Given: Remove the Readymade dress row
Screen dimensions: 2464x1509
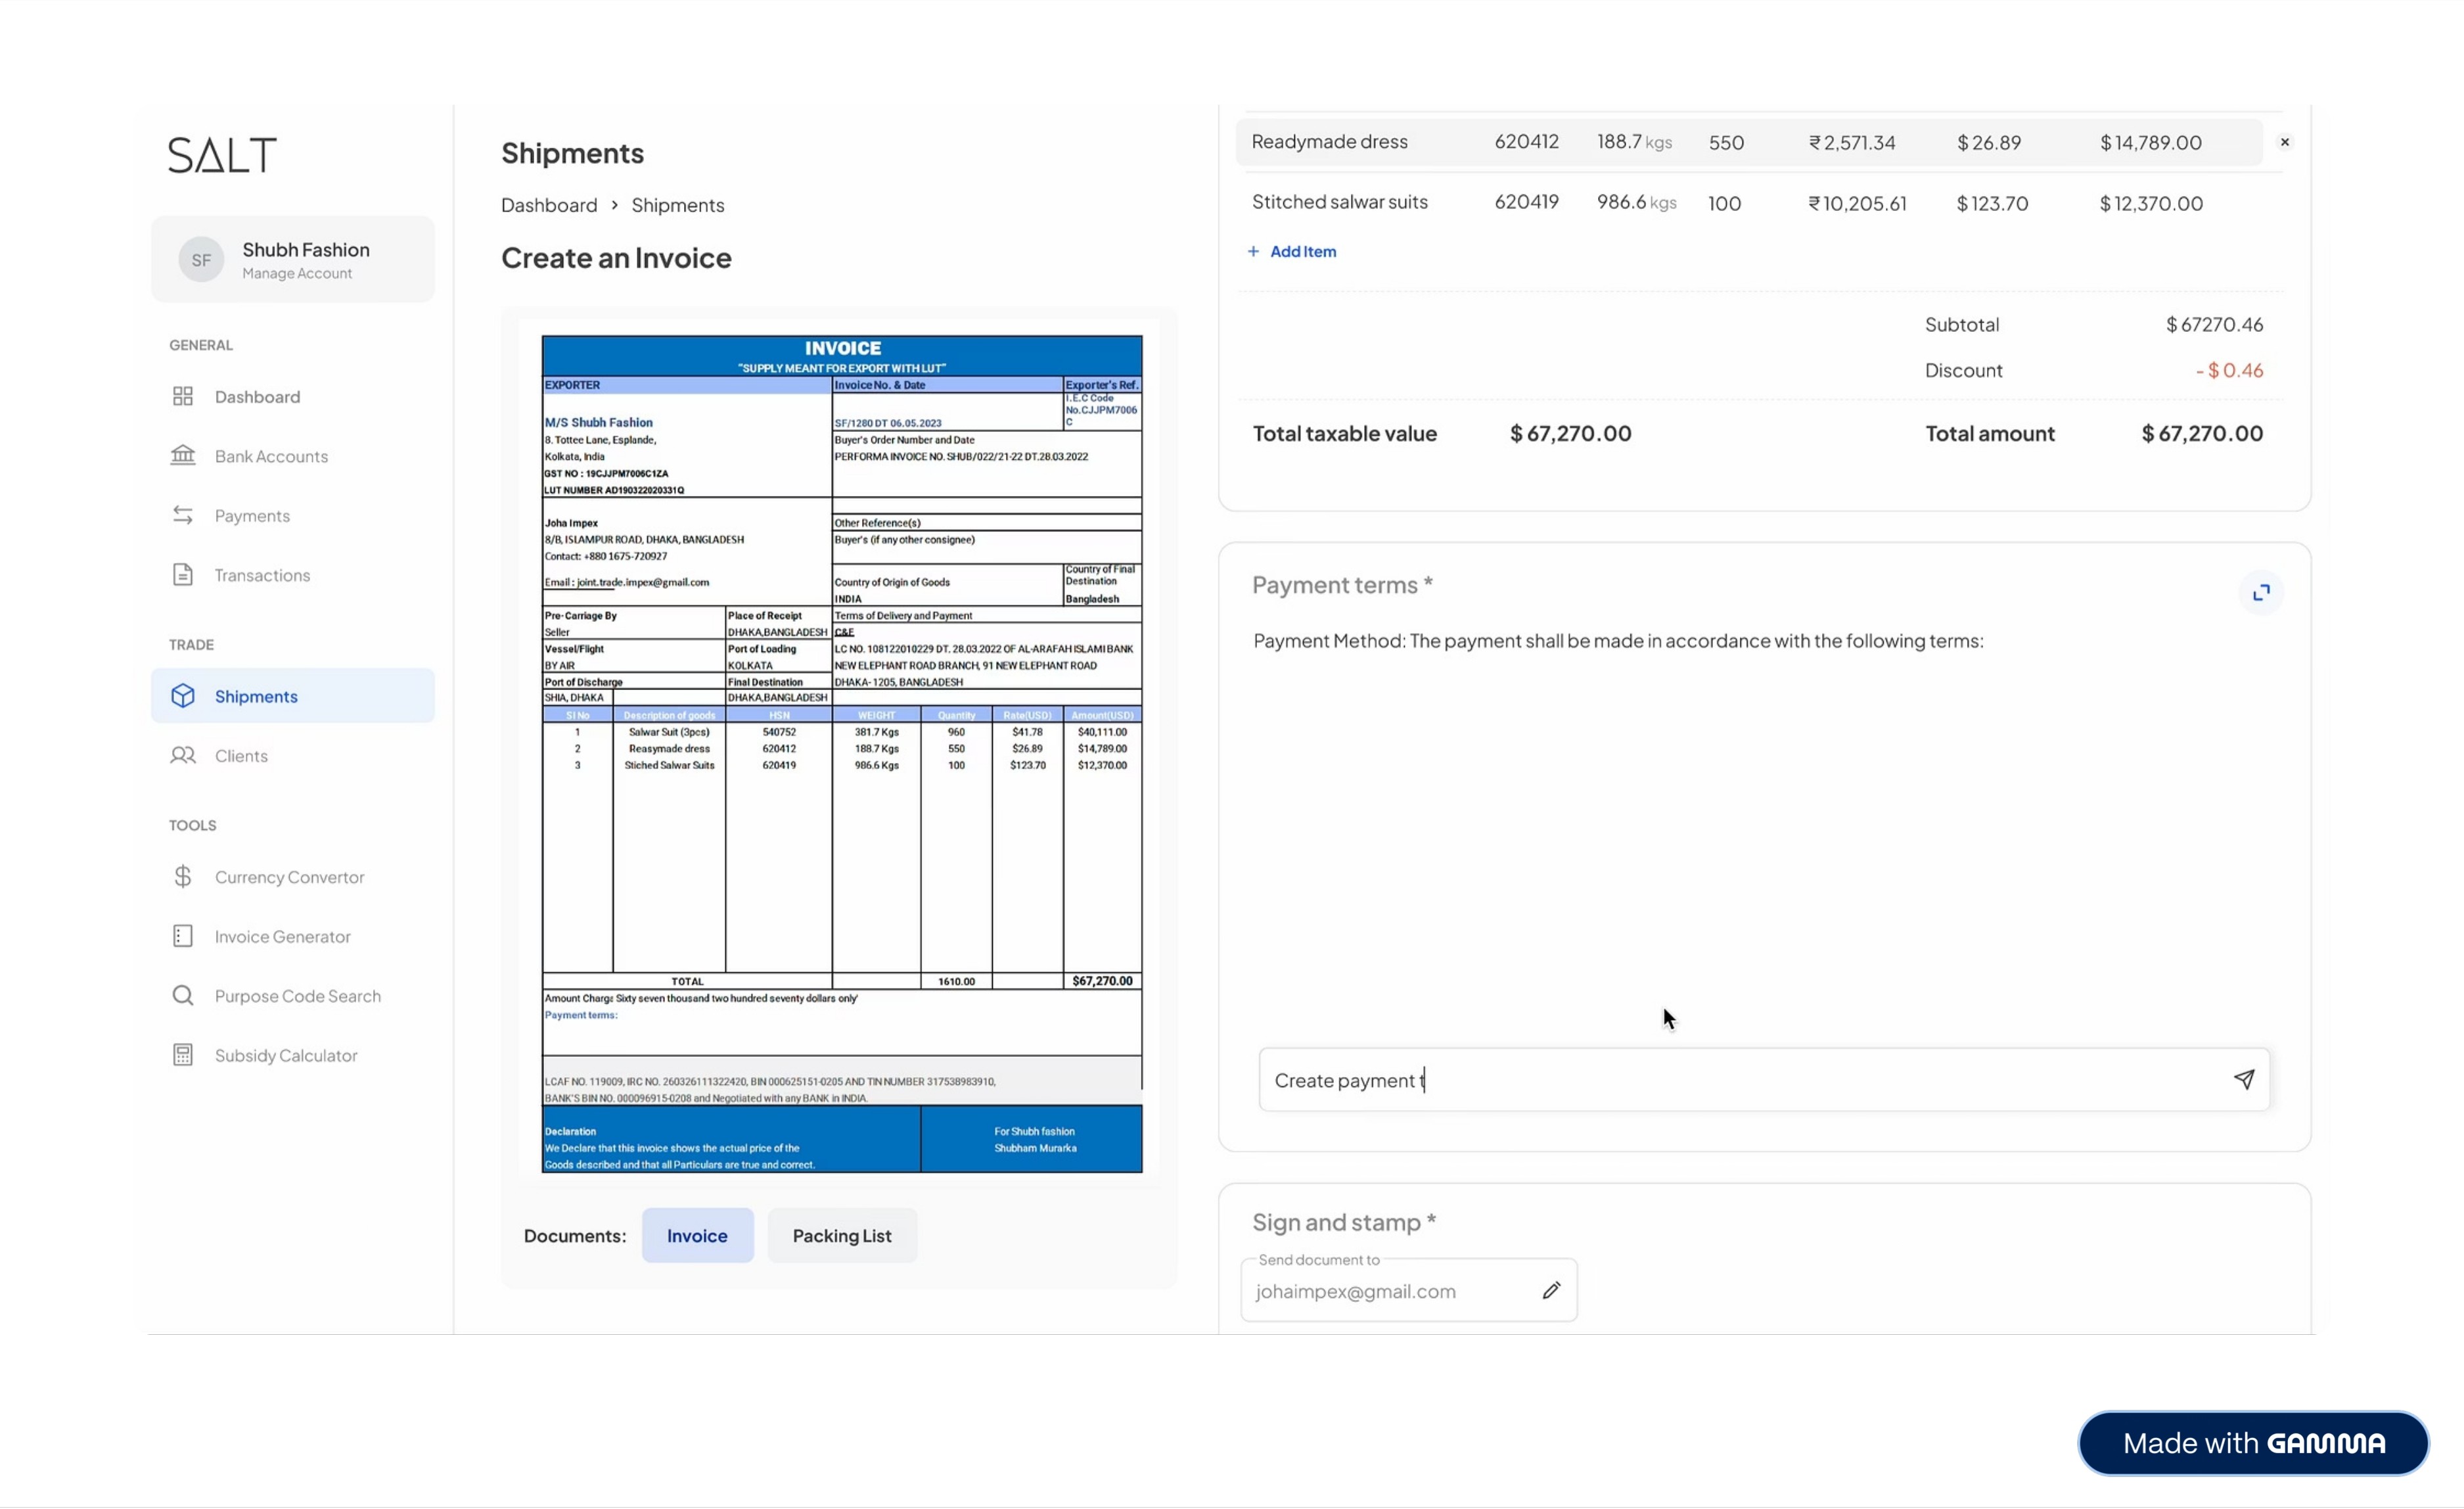Looking at the screenshot, I should (x=2284, y=142).
